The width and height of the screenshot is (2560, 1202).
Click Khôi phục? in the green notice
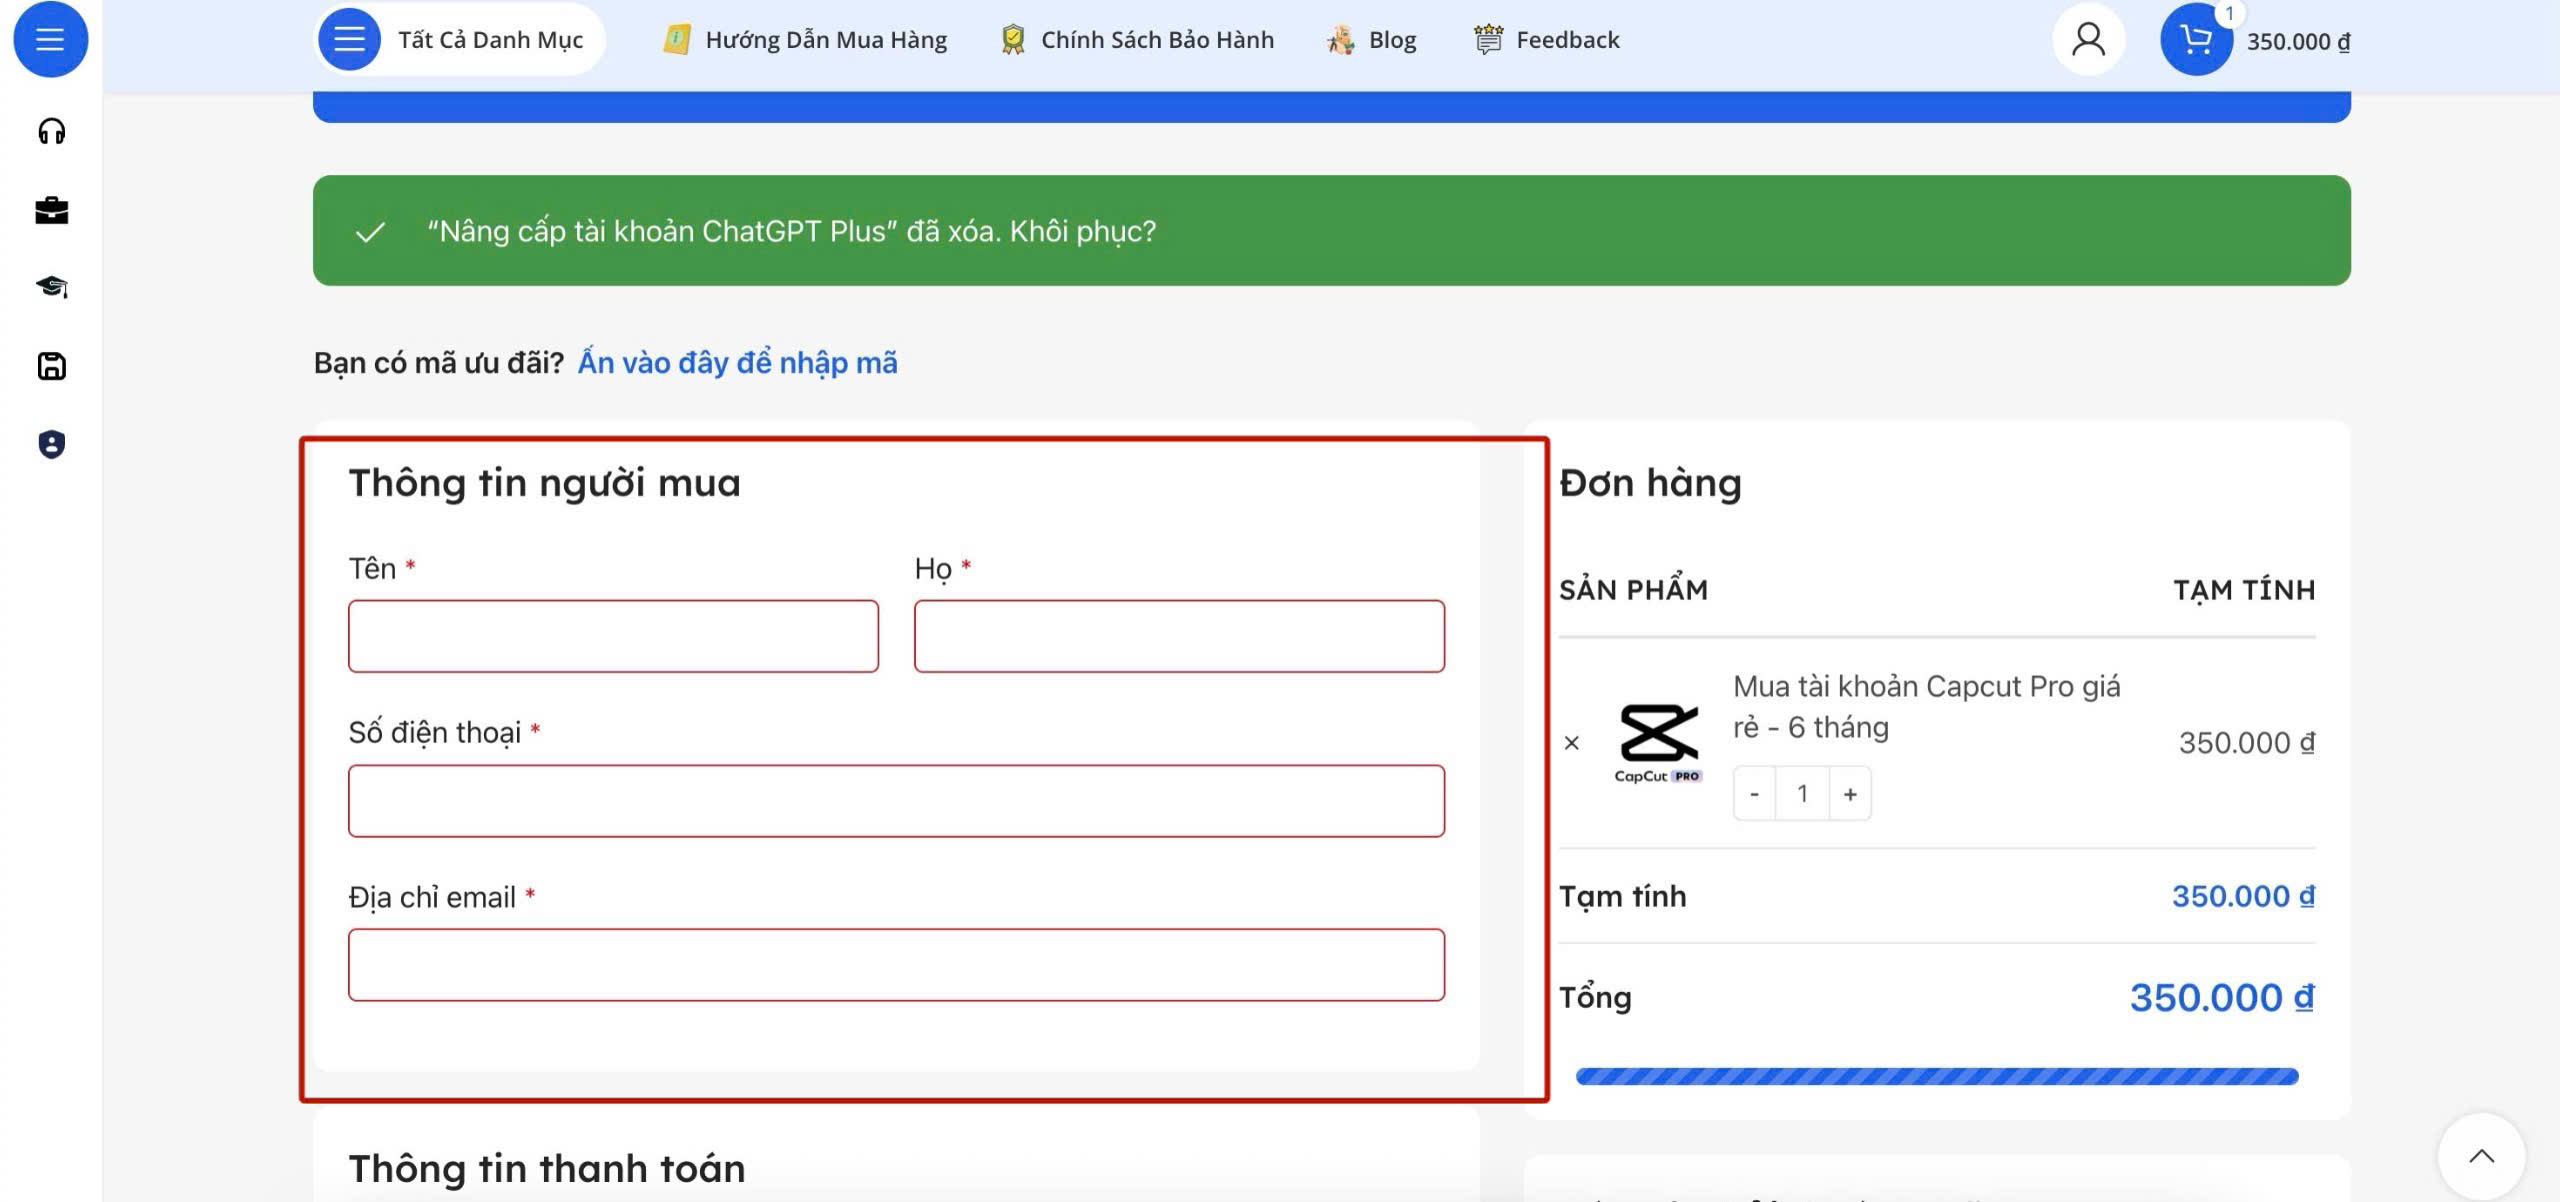coord(1082,231)
